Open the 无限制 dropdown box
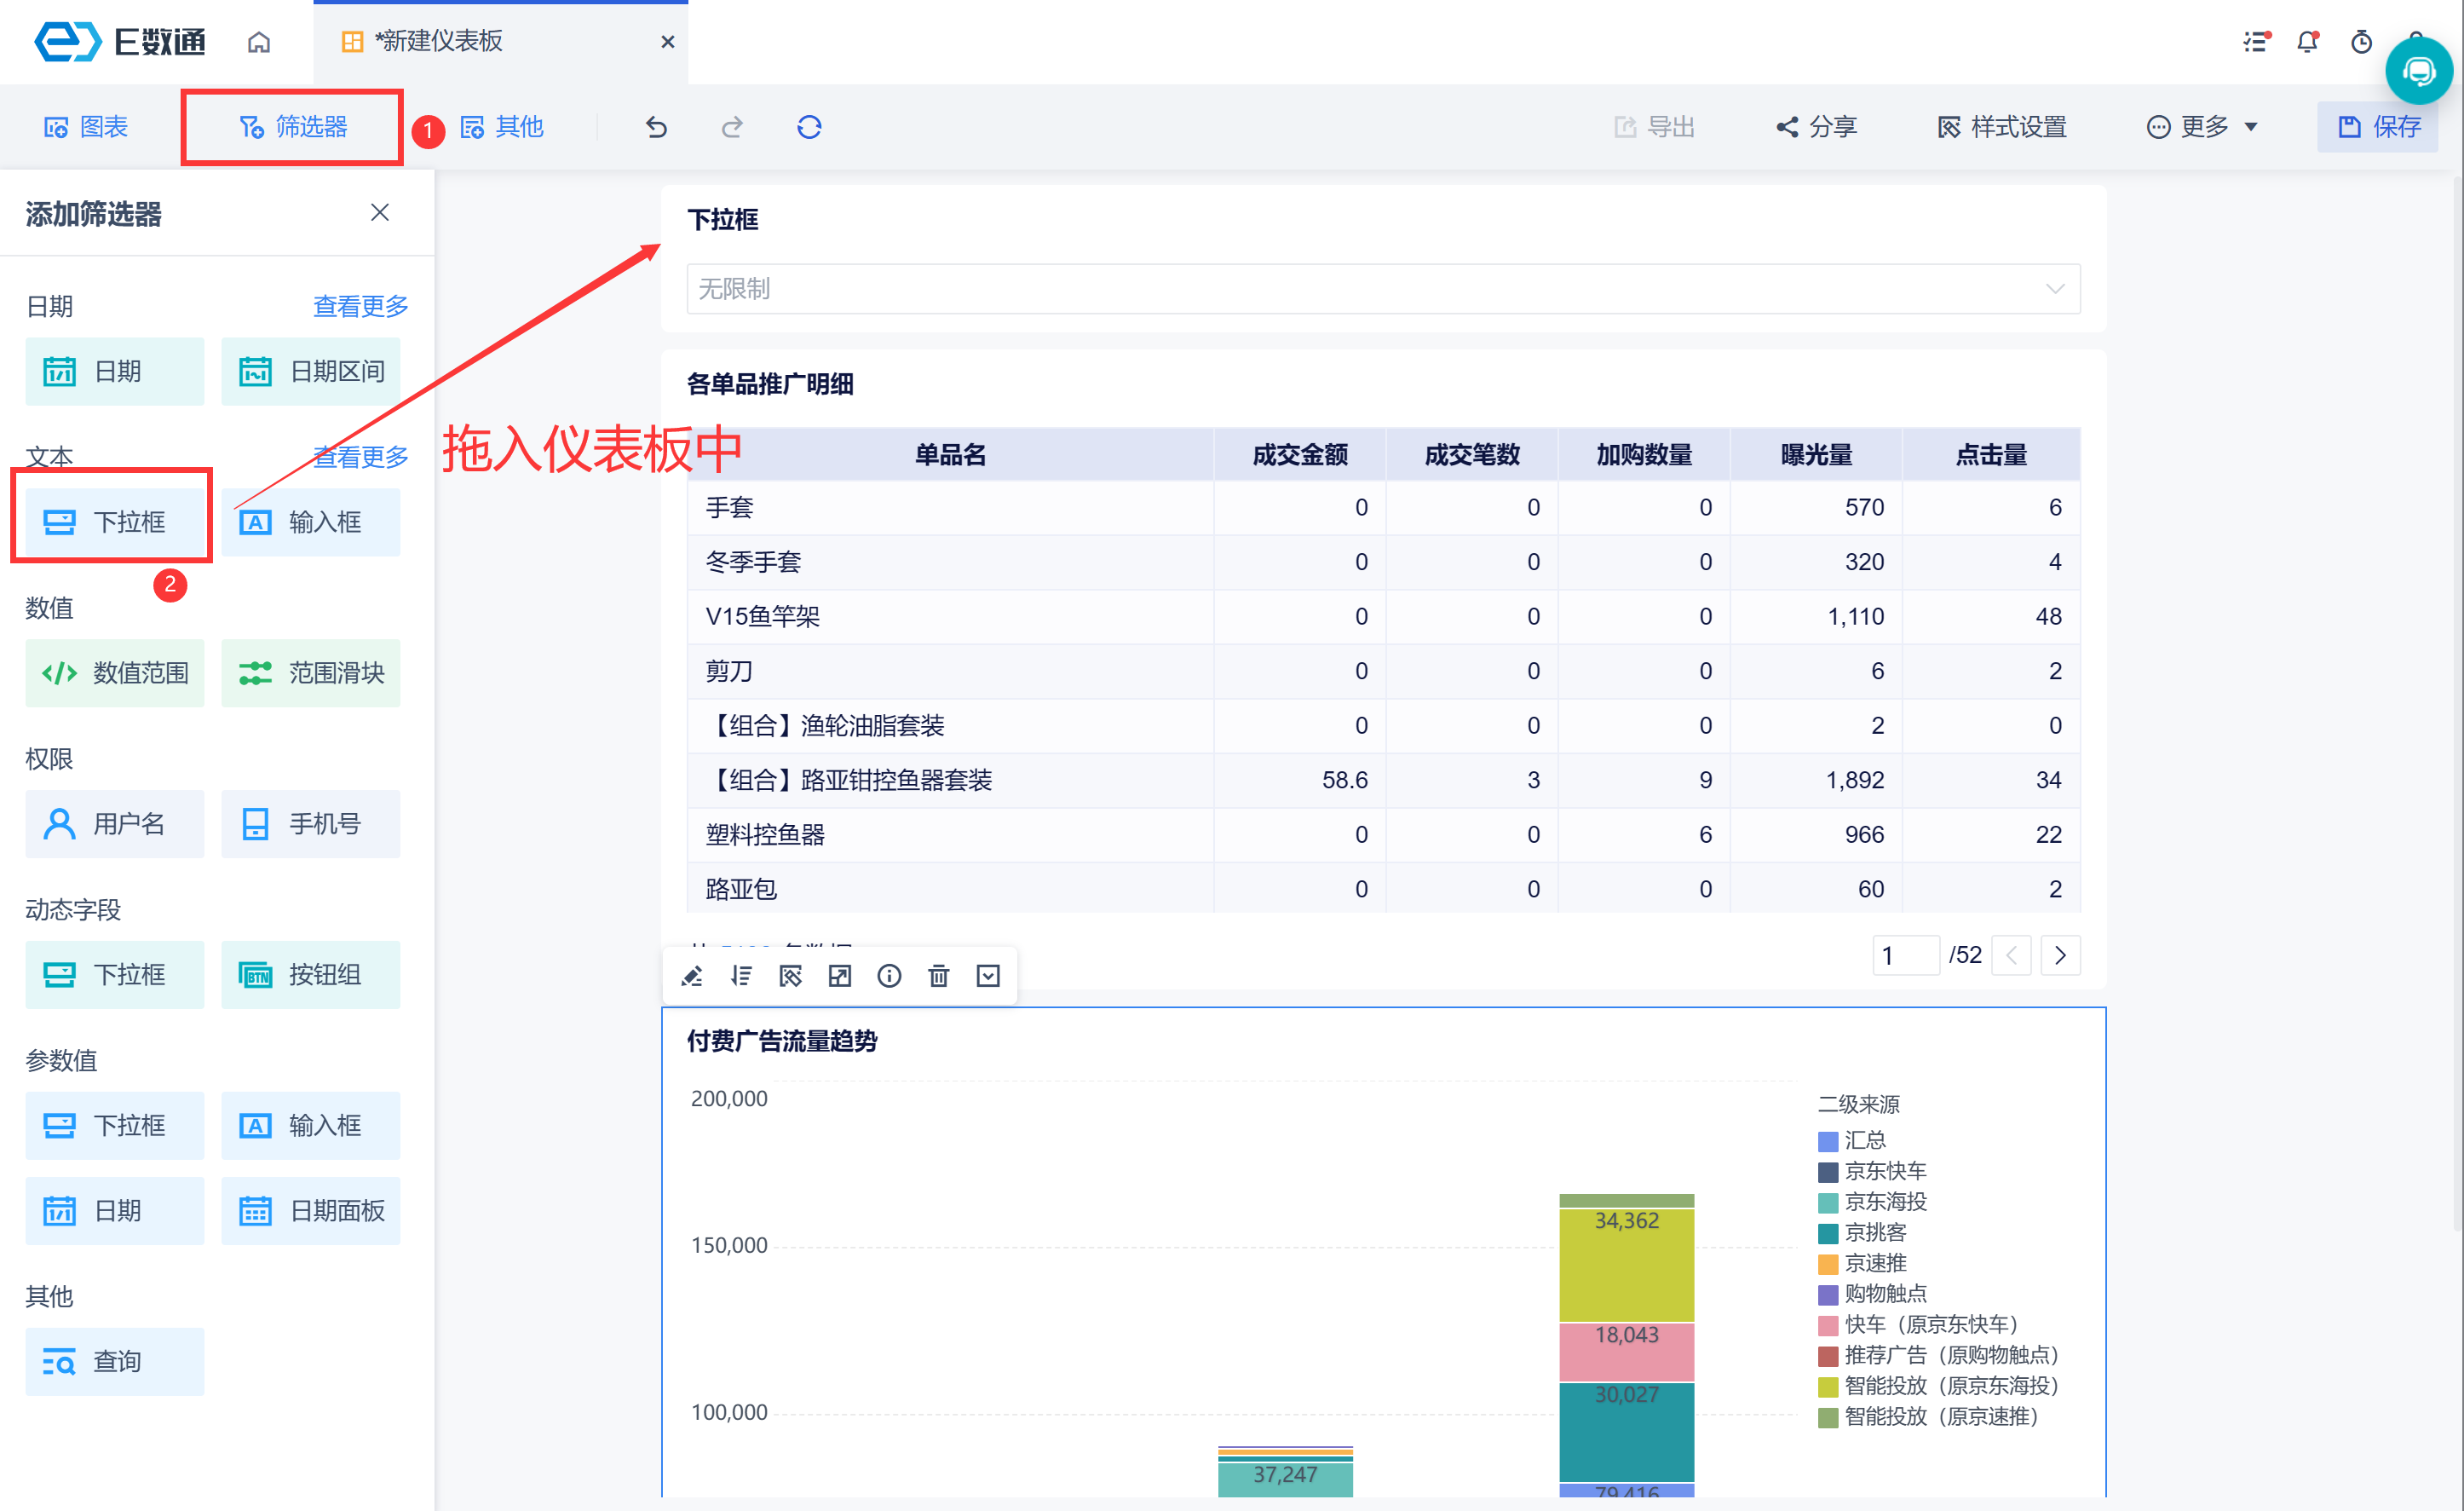 1383,289
